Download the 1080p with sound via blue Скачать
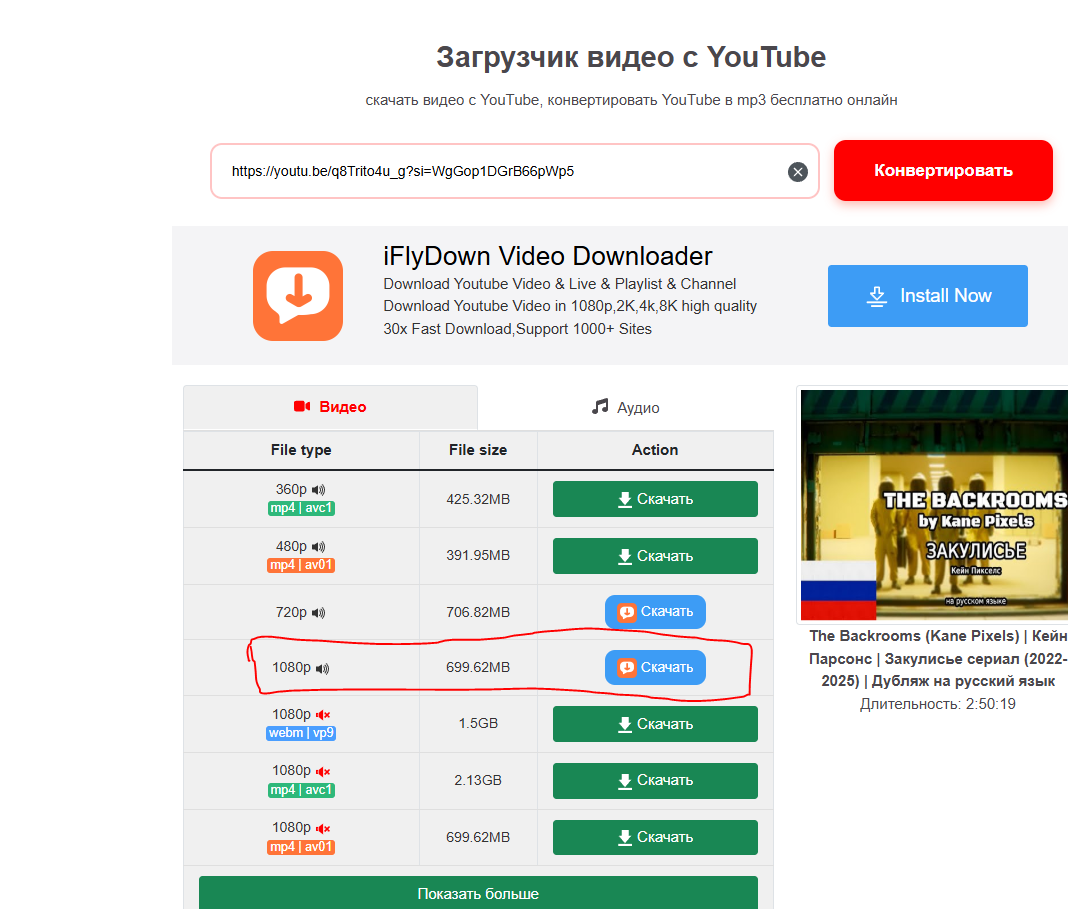This screenshot has height=909, width=1068. pos(655,667)
